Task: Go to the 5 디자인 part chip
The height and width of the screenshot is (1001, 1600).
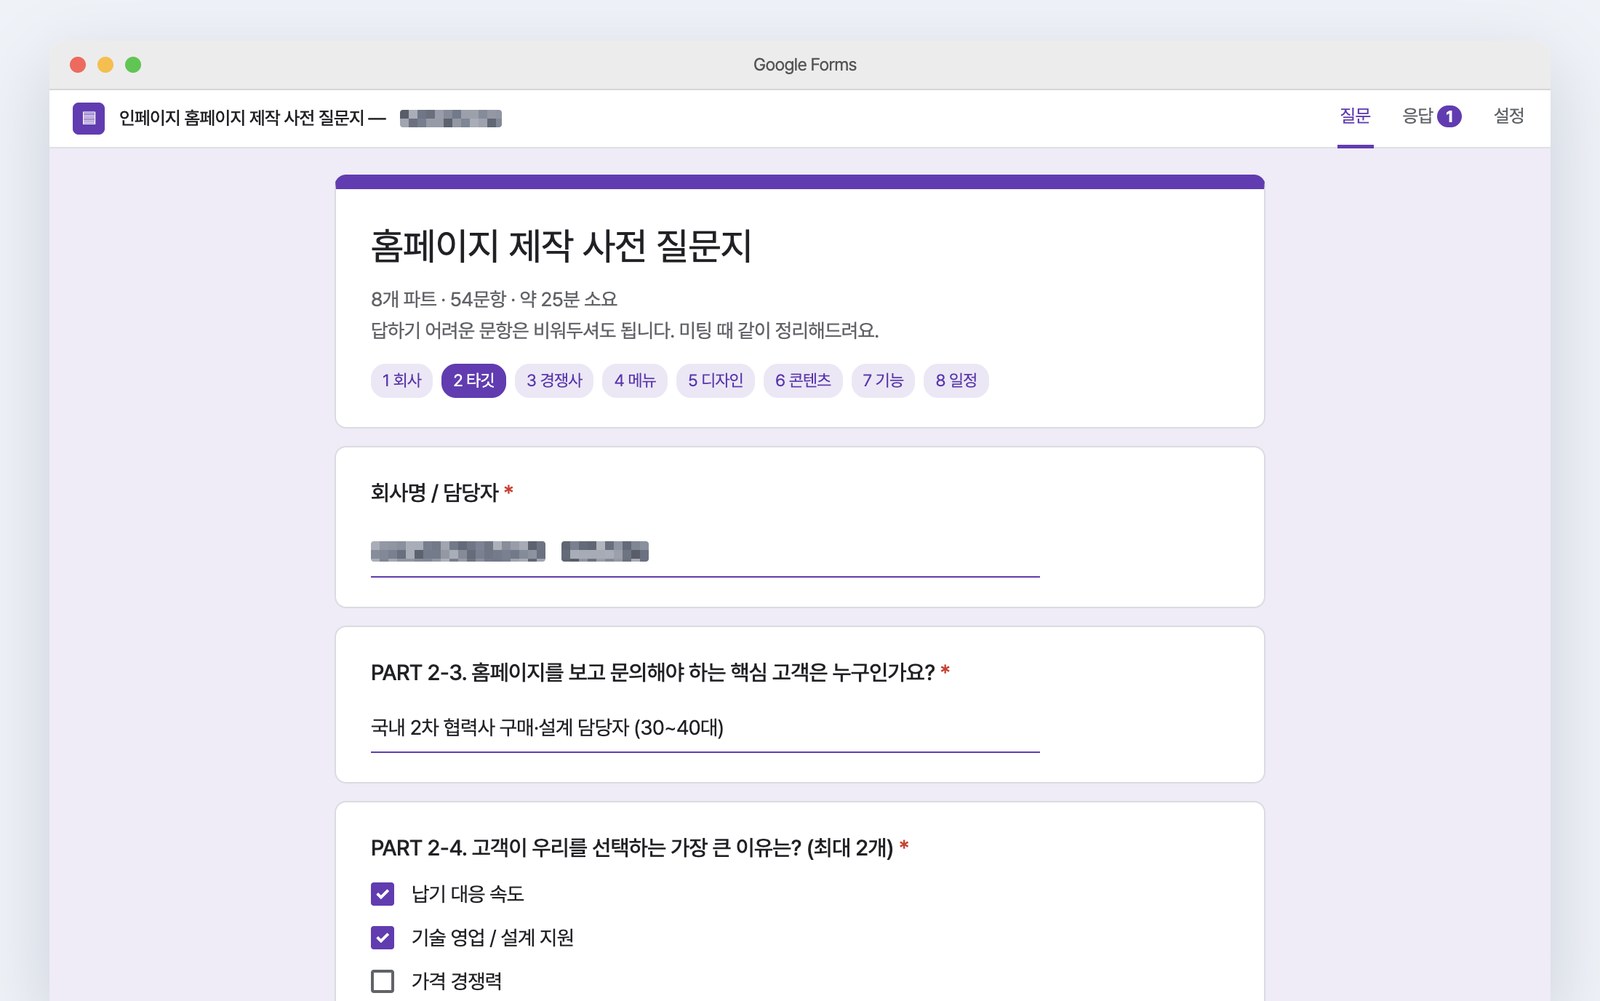Action: (715, 380)
